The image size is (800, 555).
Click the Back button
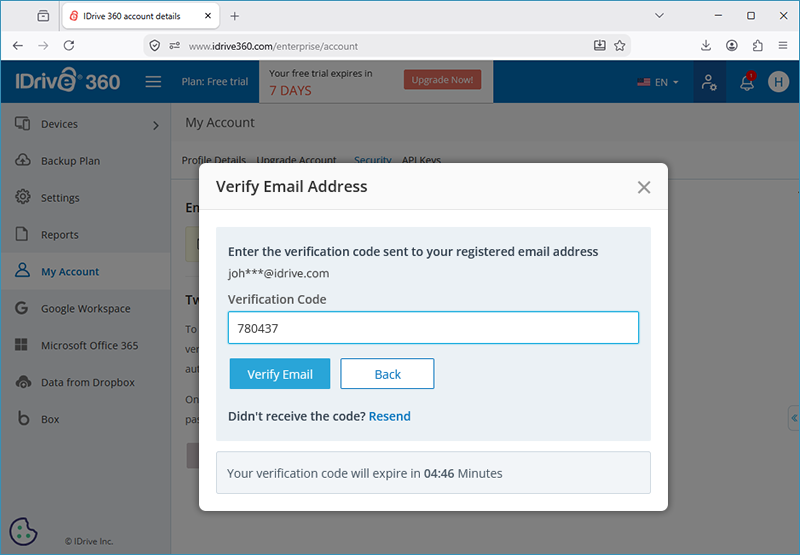tap(387, 374)
